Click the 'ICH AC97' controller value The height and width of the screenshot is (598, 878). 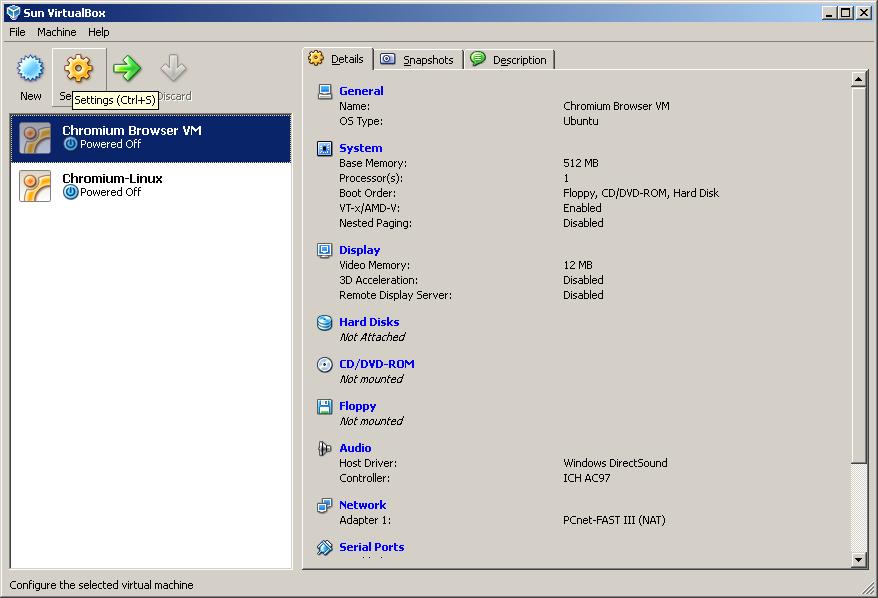pos(586,478)
